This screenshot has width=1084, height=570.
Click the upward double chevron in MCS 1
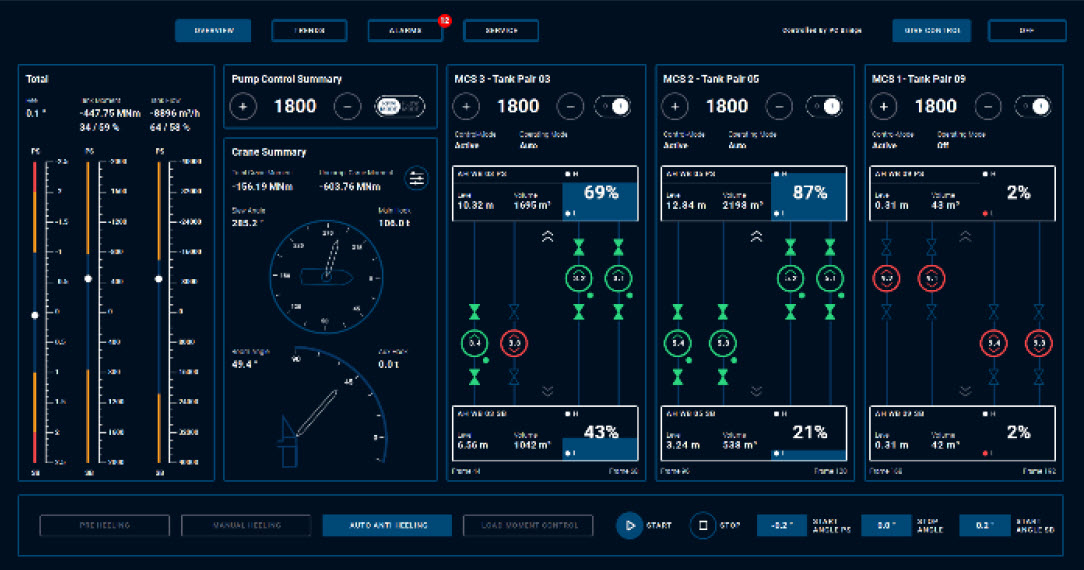tap(965, 237)
